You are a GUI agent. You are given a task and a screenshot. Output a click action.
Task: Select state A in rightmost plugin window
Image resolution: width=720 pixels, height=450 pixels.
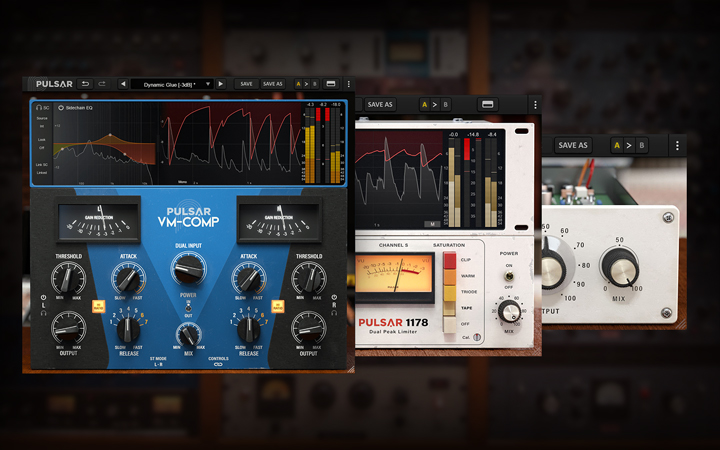point(617,145)
